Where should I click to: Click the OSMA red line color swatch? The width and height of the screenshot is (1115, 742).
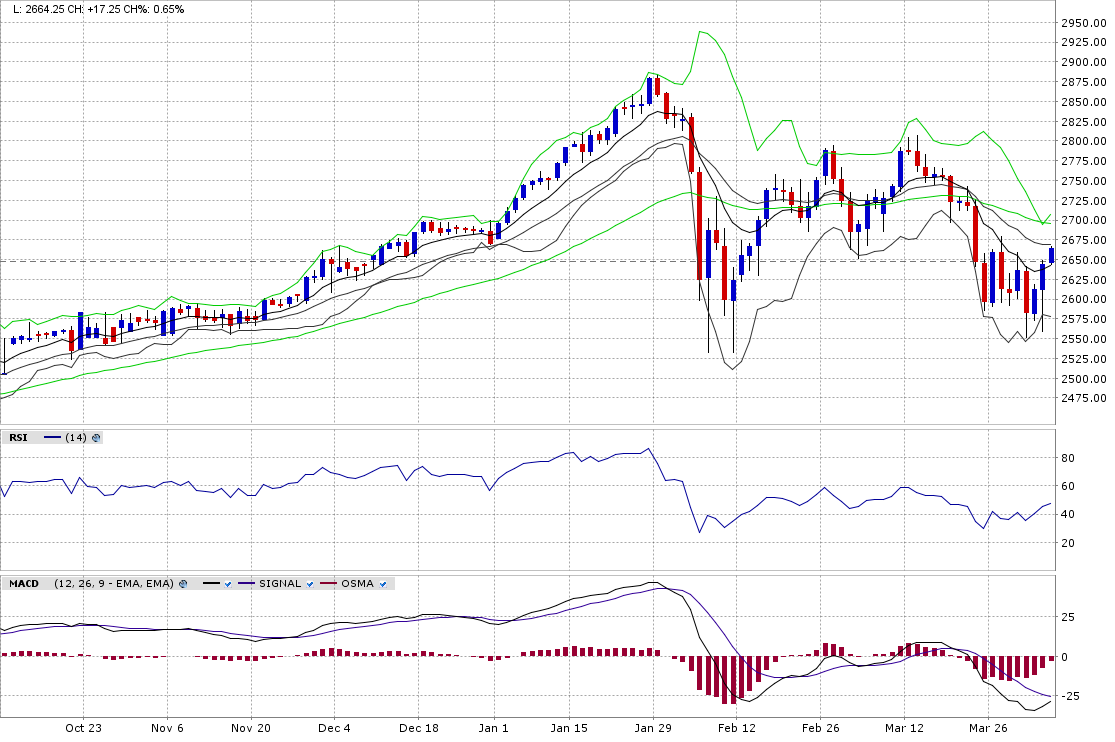click(328, 584)
